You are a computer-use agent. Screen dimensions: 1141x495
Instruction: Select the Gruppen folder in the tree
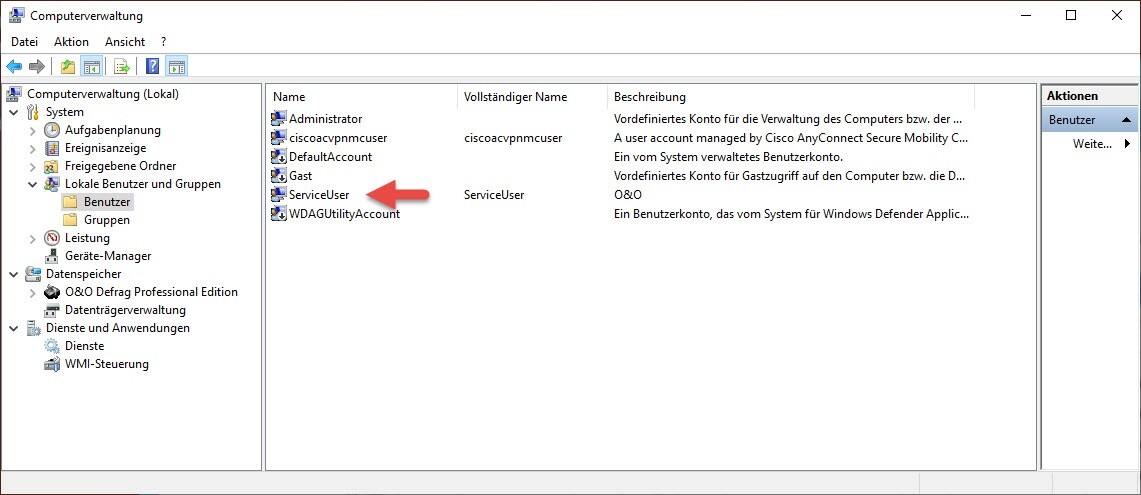click(x=106, y=220)
